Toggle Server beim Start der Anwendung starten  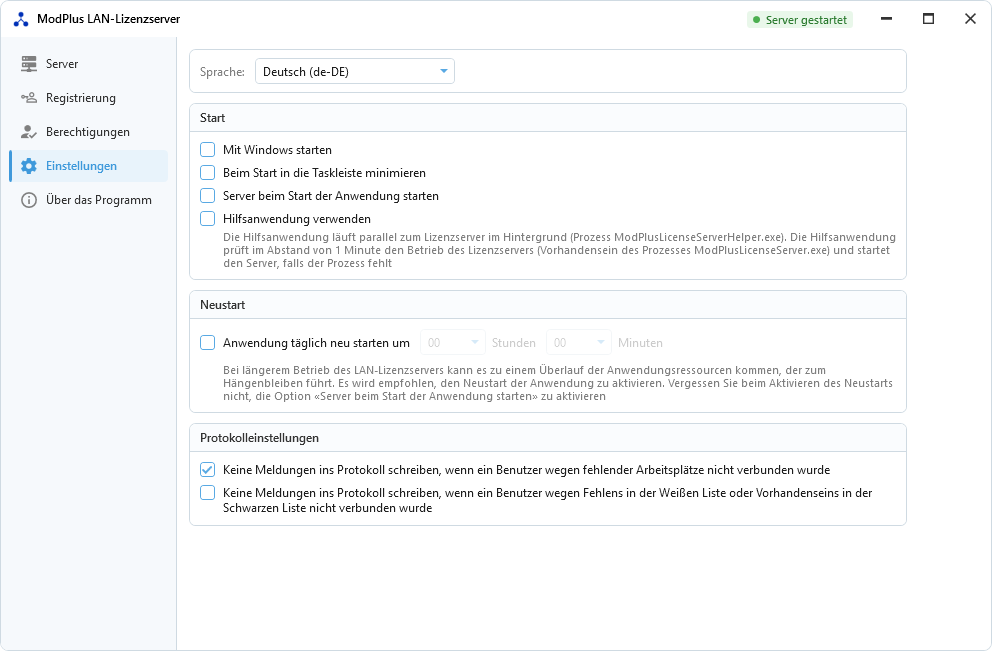click(208, 195)
